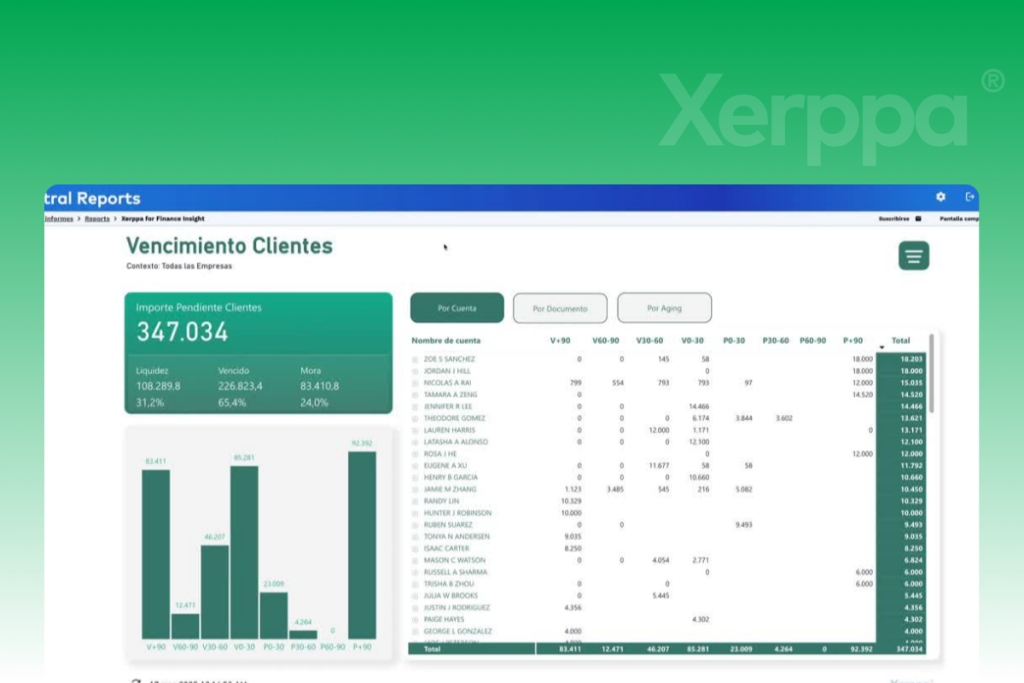Image resolution: width=1024 pixels, height=683 pixels.
Task: Expand the ROSA J HE row
Action: [x=415, y=454]
